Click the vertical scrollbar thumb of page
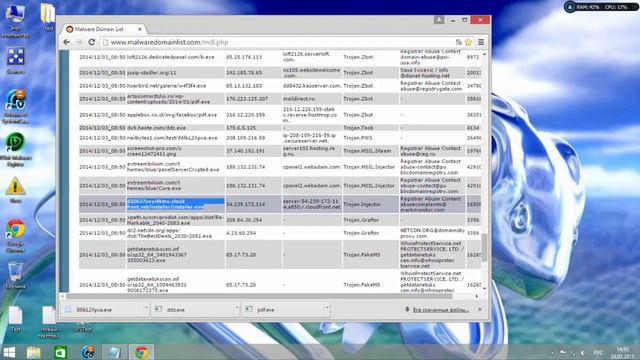Image resolution: width=640 pixels, height=360 pixels. pos(484,247)
